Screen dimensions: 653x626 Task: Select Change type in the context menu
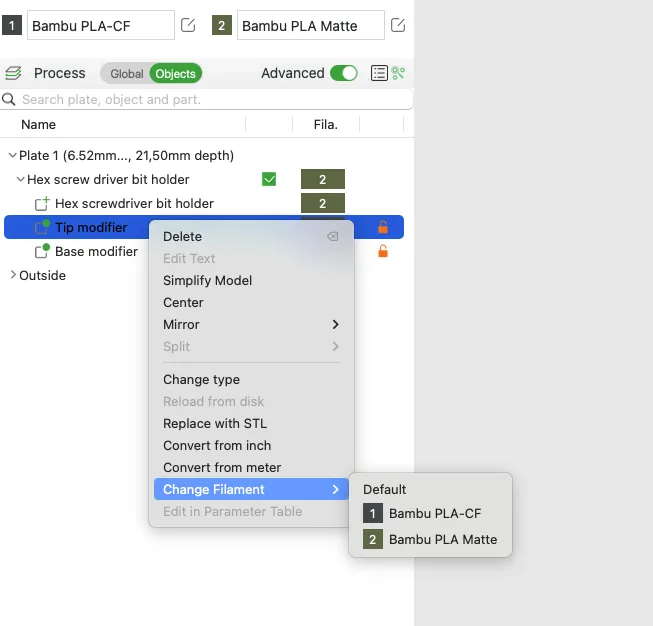[251, 379]
